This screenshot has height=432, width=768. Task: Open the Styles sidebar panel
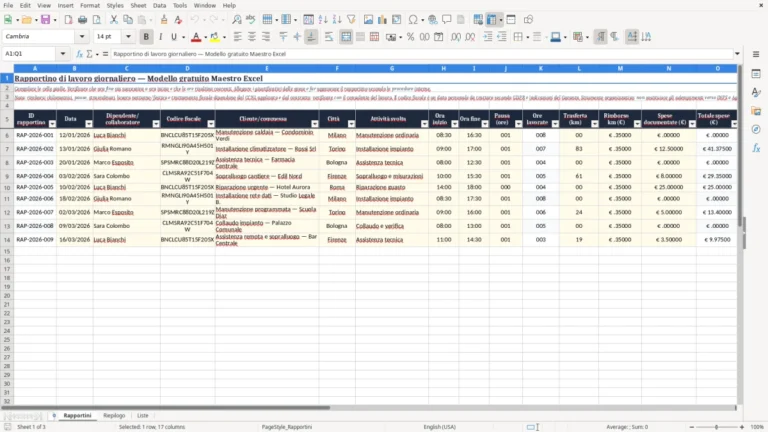(756, 92)
